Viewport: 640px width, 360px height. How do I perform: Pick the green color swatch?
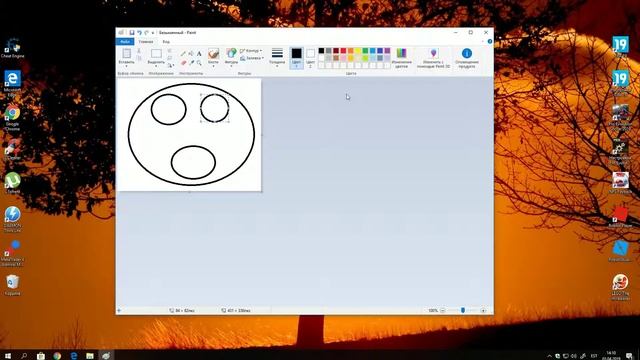click(365, 51)
